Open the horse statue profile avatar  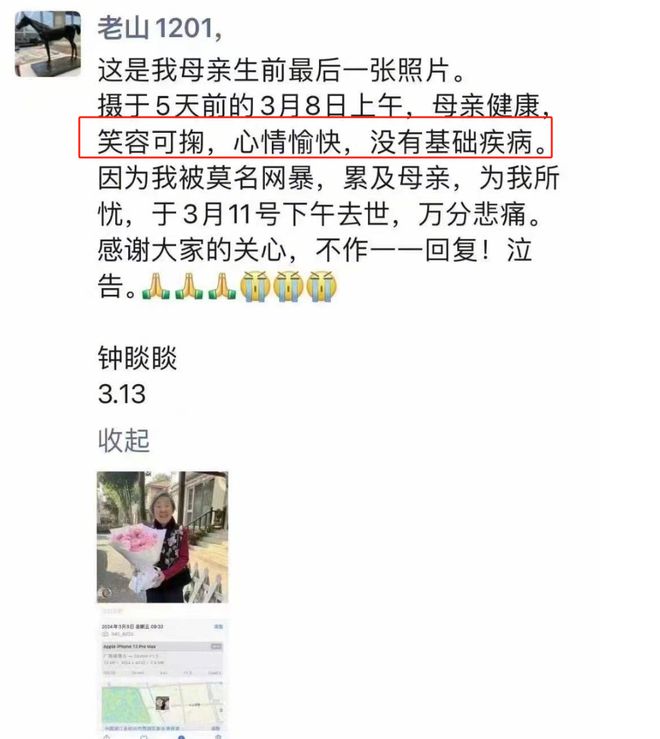[x=48, y=44]
